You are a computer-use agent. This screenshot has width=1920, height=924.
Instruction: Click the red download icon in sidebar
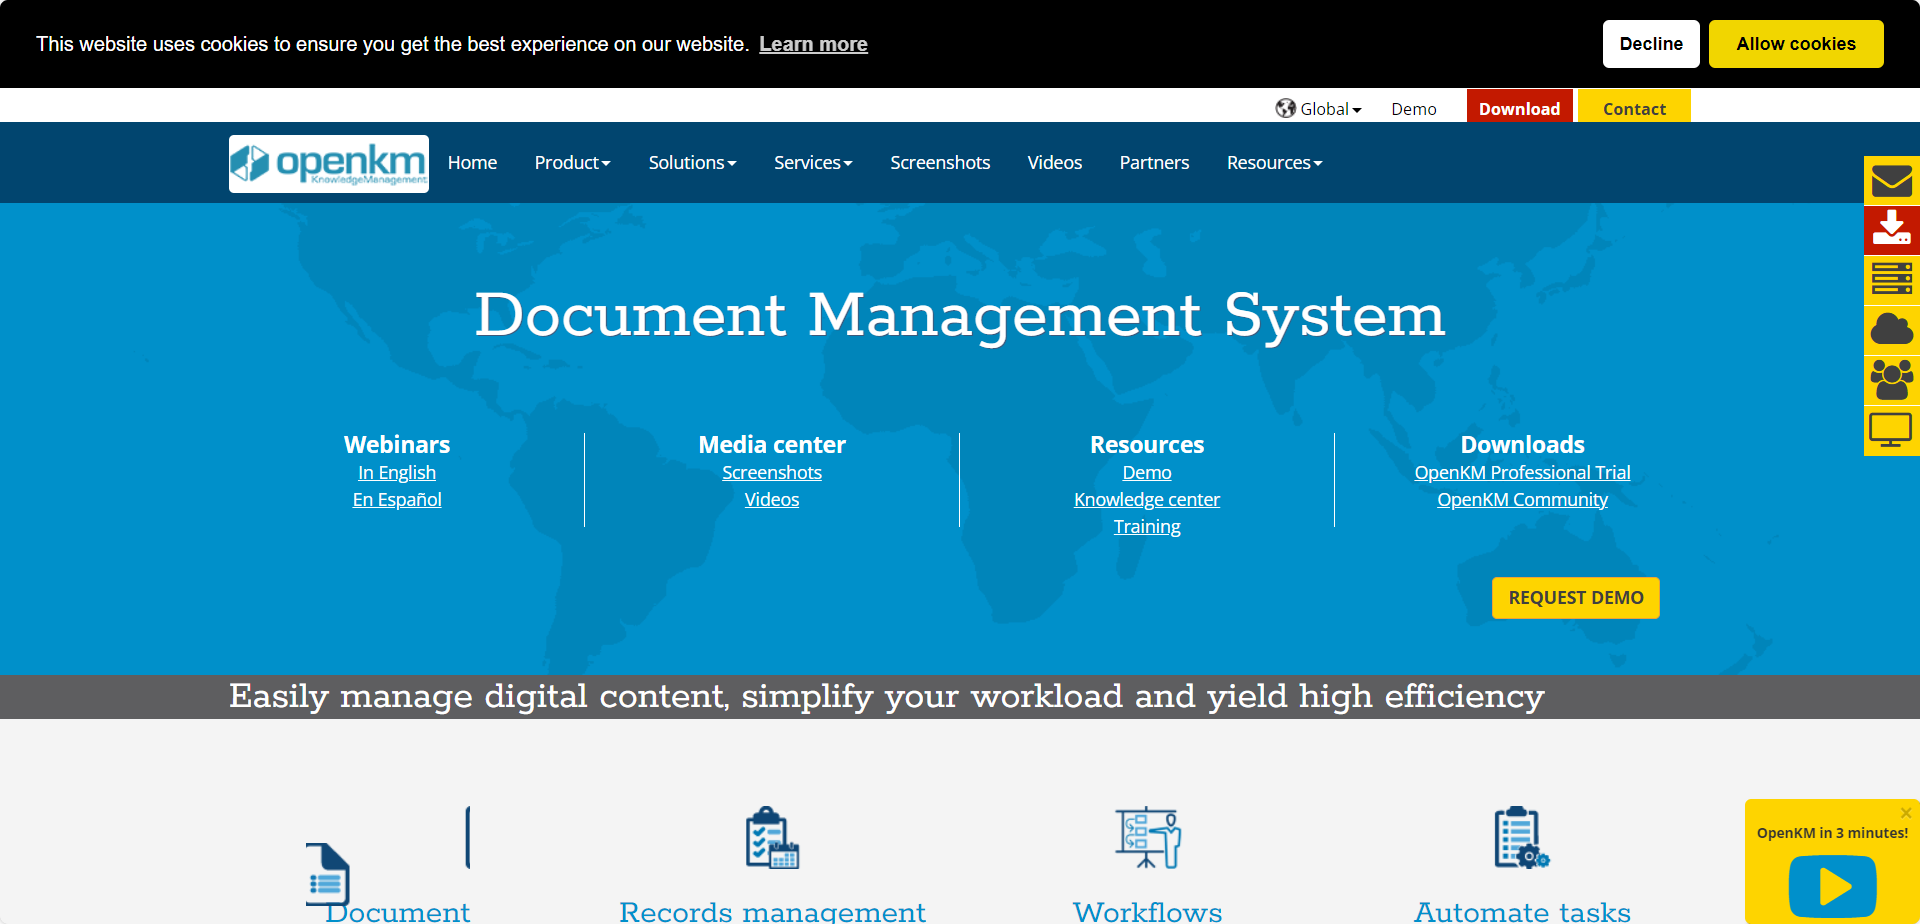click(1892, 230)
